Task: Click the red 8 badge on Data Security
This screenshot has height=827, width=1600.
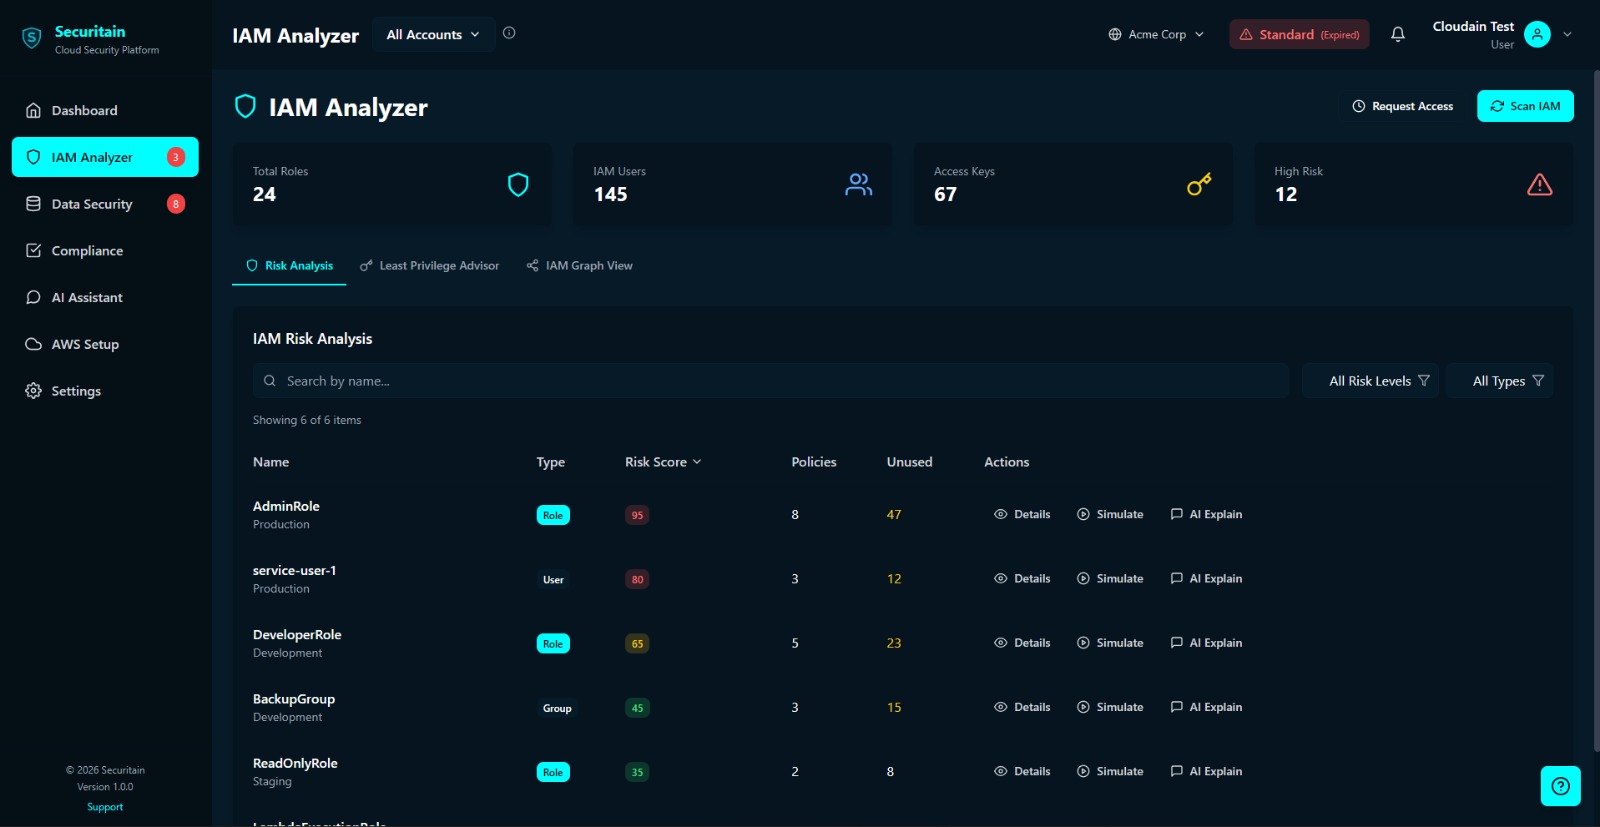Action: 176,204
